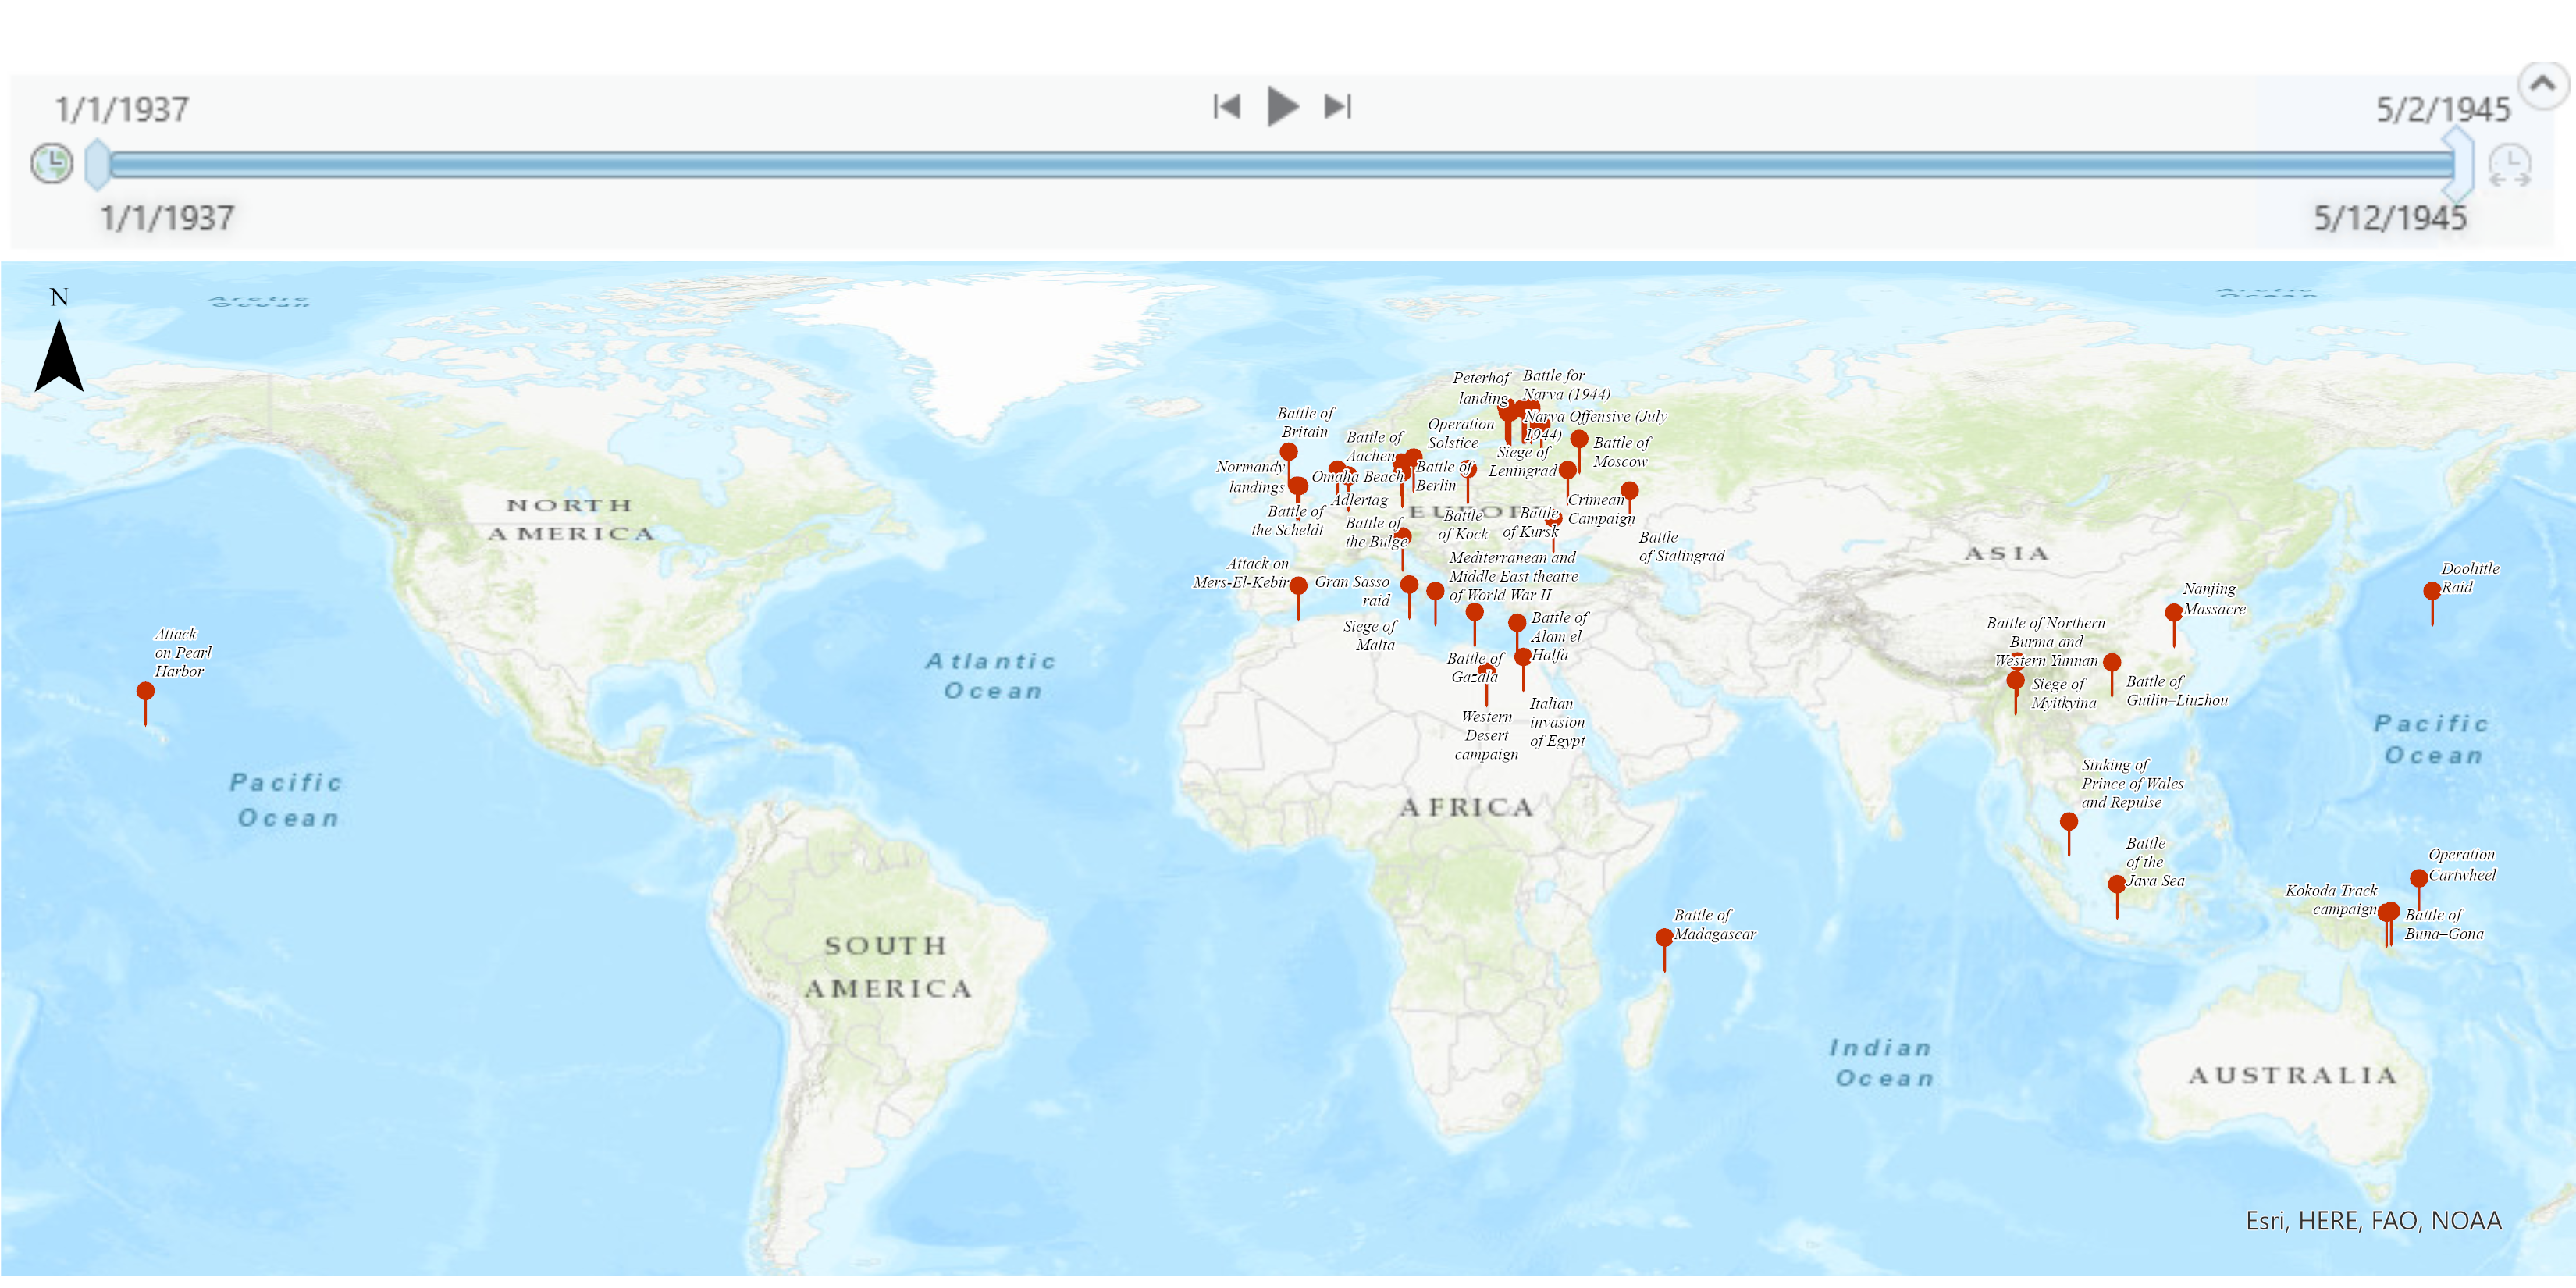Select the Nanjing Massacre map pin
The image size is (2576, 1288).
pos(2173,625)
